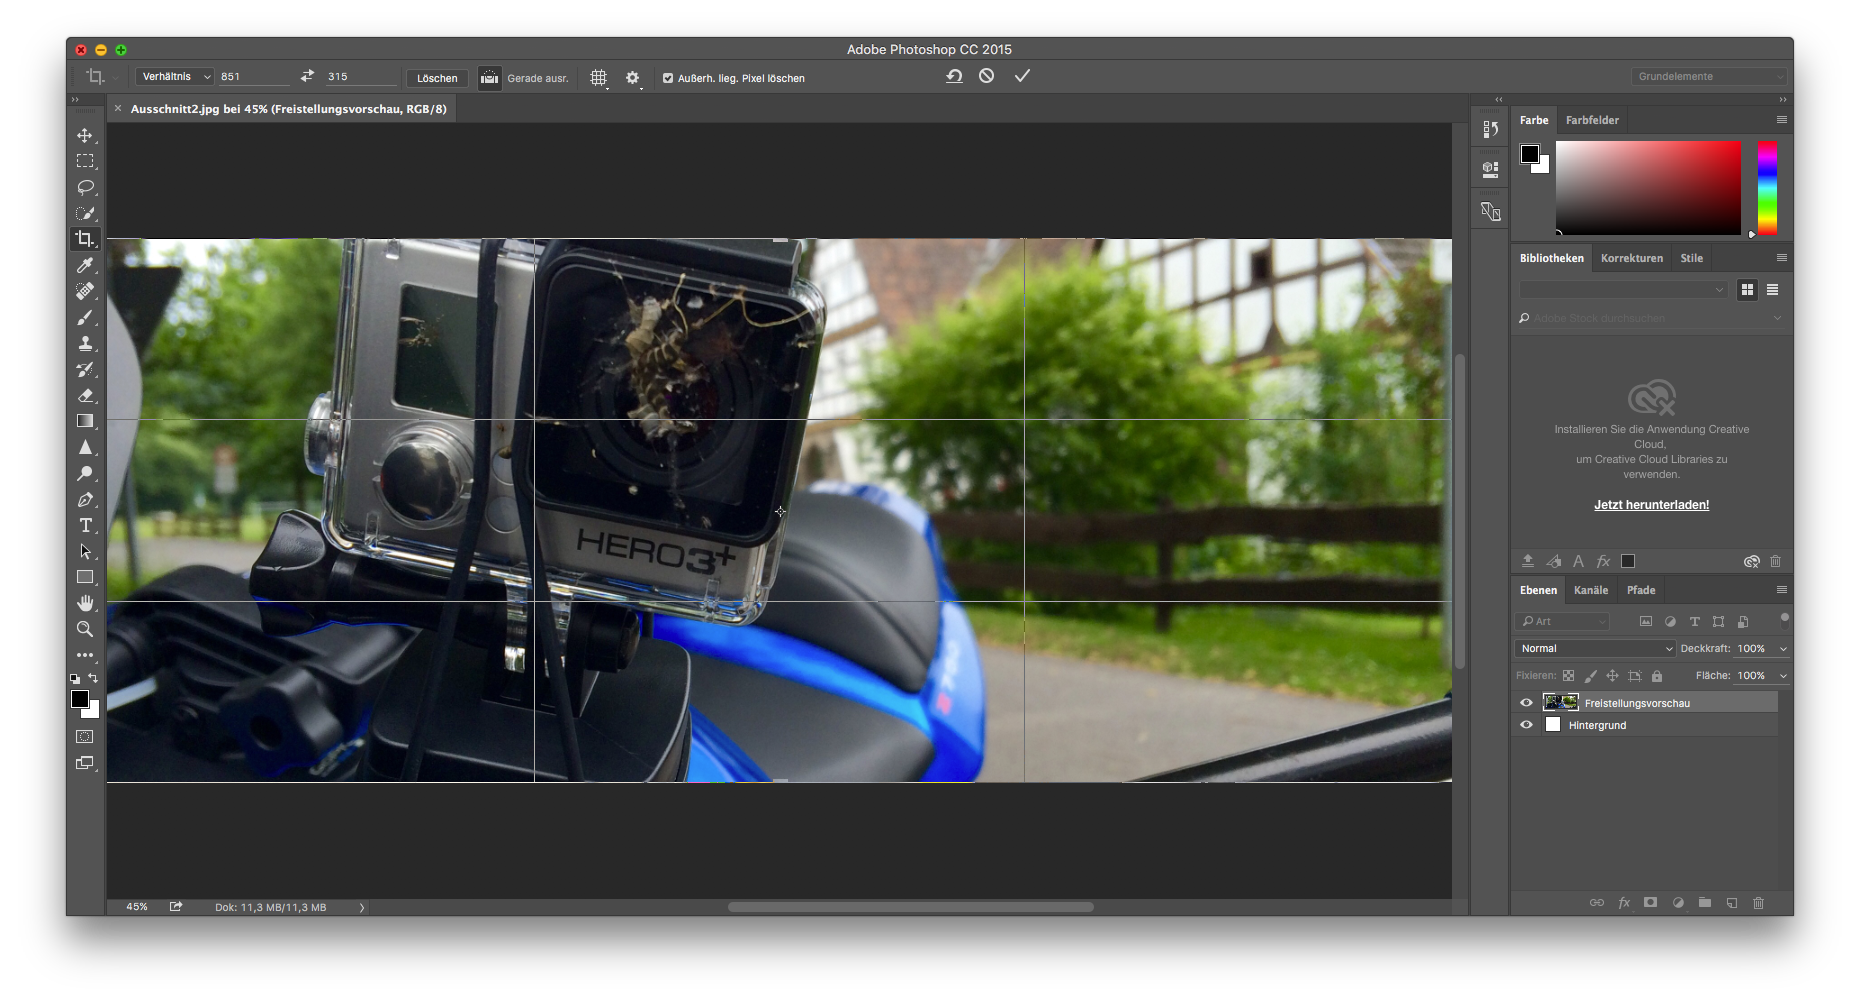Open the crop settings gear menu

(x=633, y=78)
